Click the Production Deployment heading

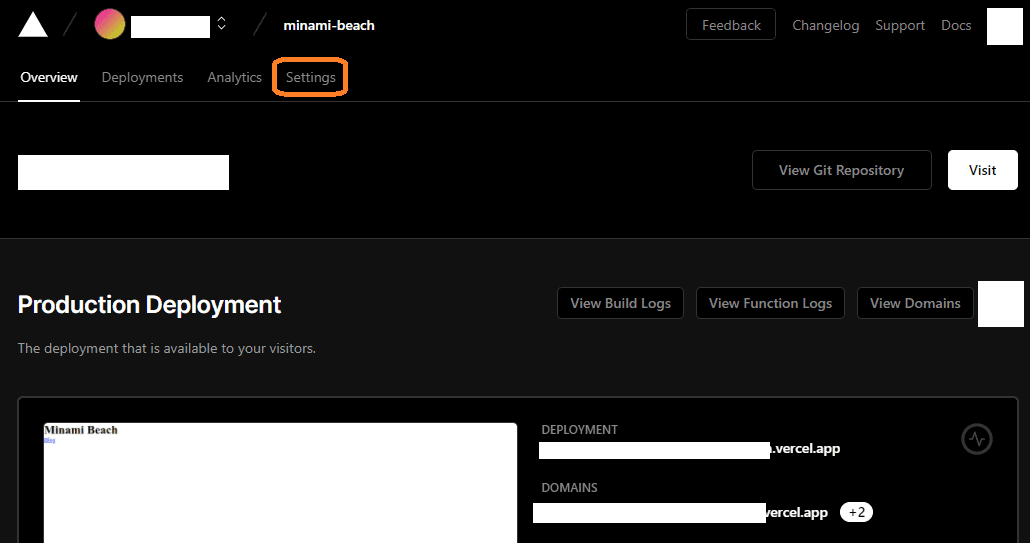pos(149,305)
